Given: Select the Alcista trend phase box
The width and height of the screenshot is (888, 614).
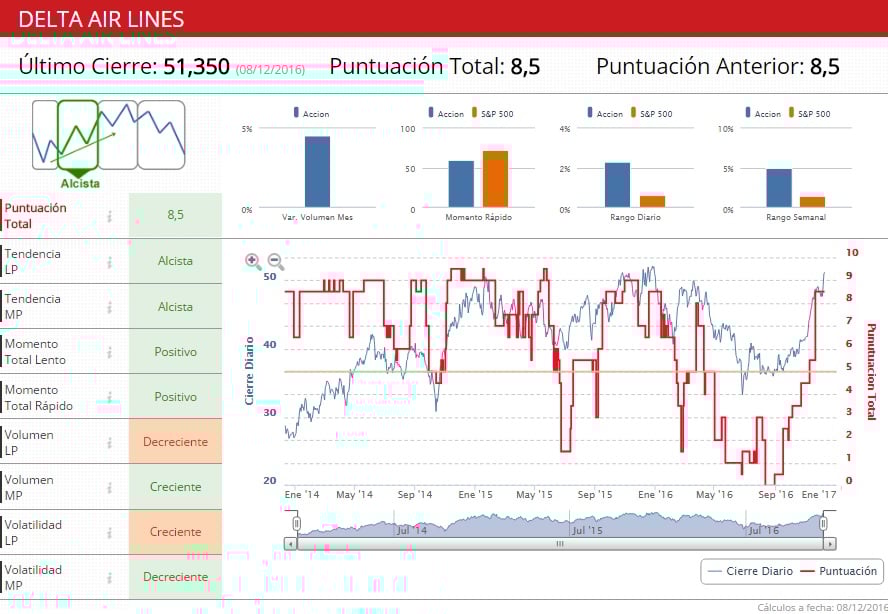Looking at the screenshot, I should 78,135.
